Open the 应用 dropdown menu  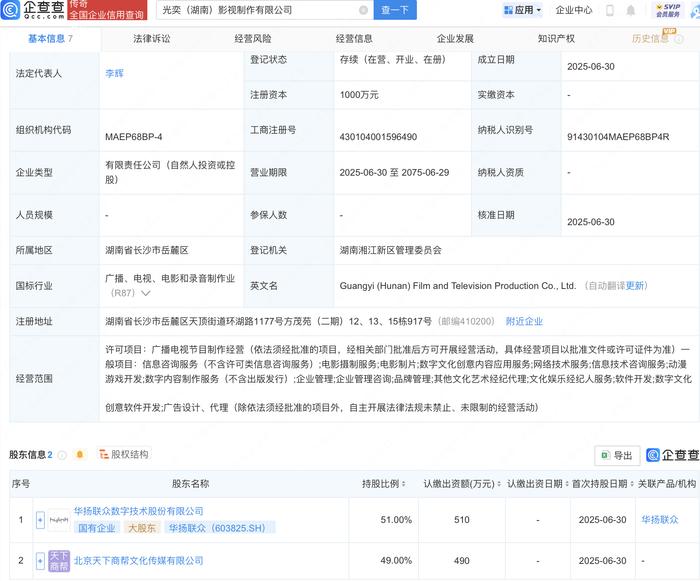(x=523, y=10)
